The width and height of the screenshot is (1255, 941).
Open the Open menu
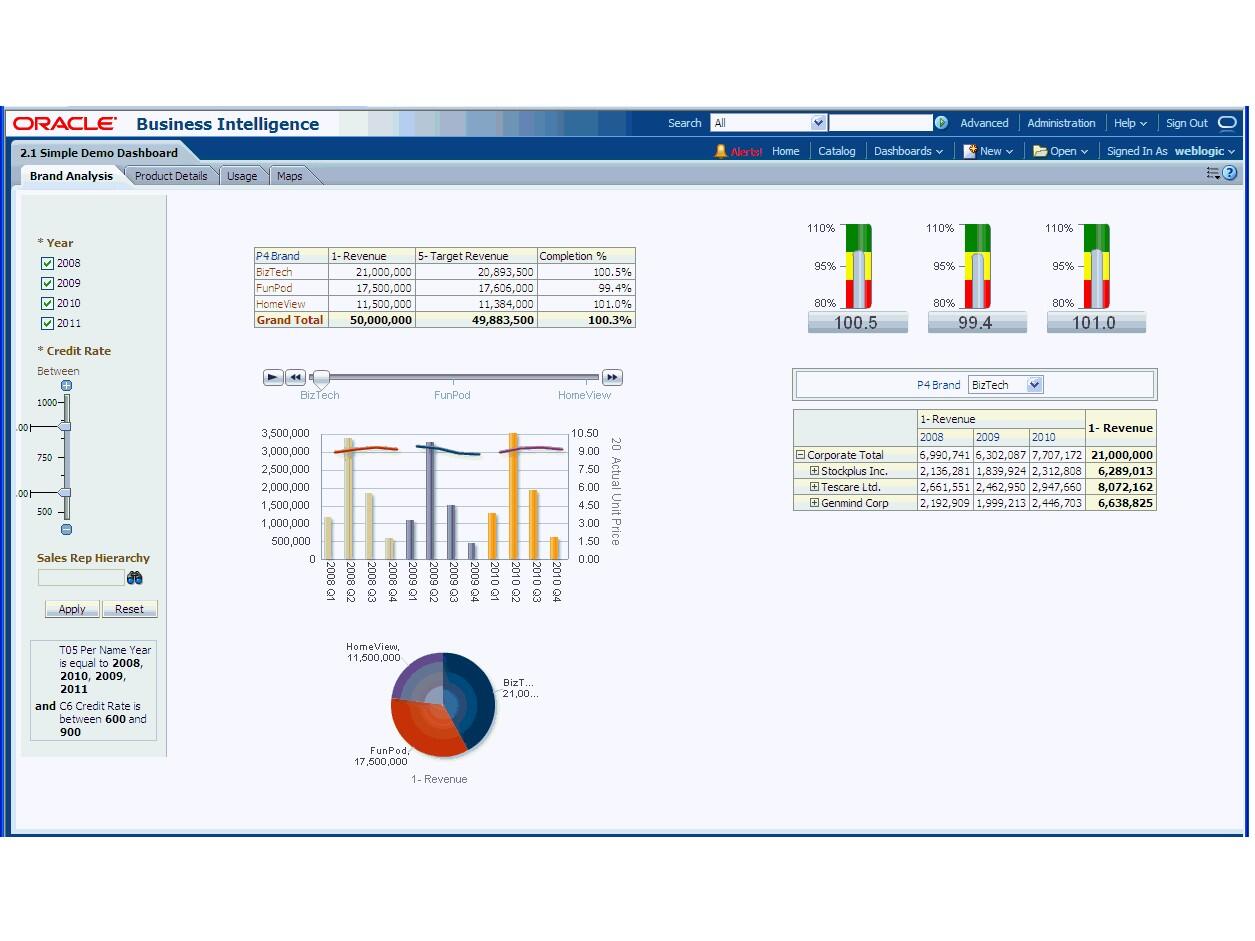pyautogui.click(x=1060, y=151)
